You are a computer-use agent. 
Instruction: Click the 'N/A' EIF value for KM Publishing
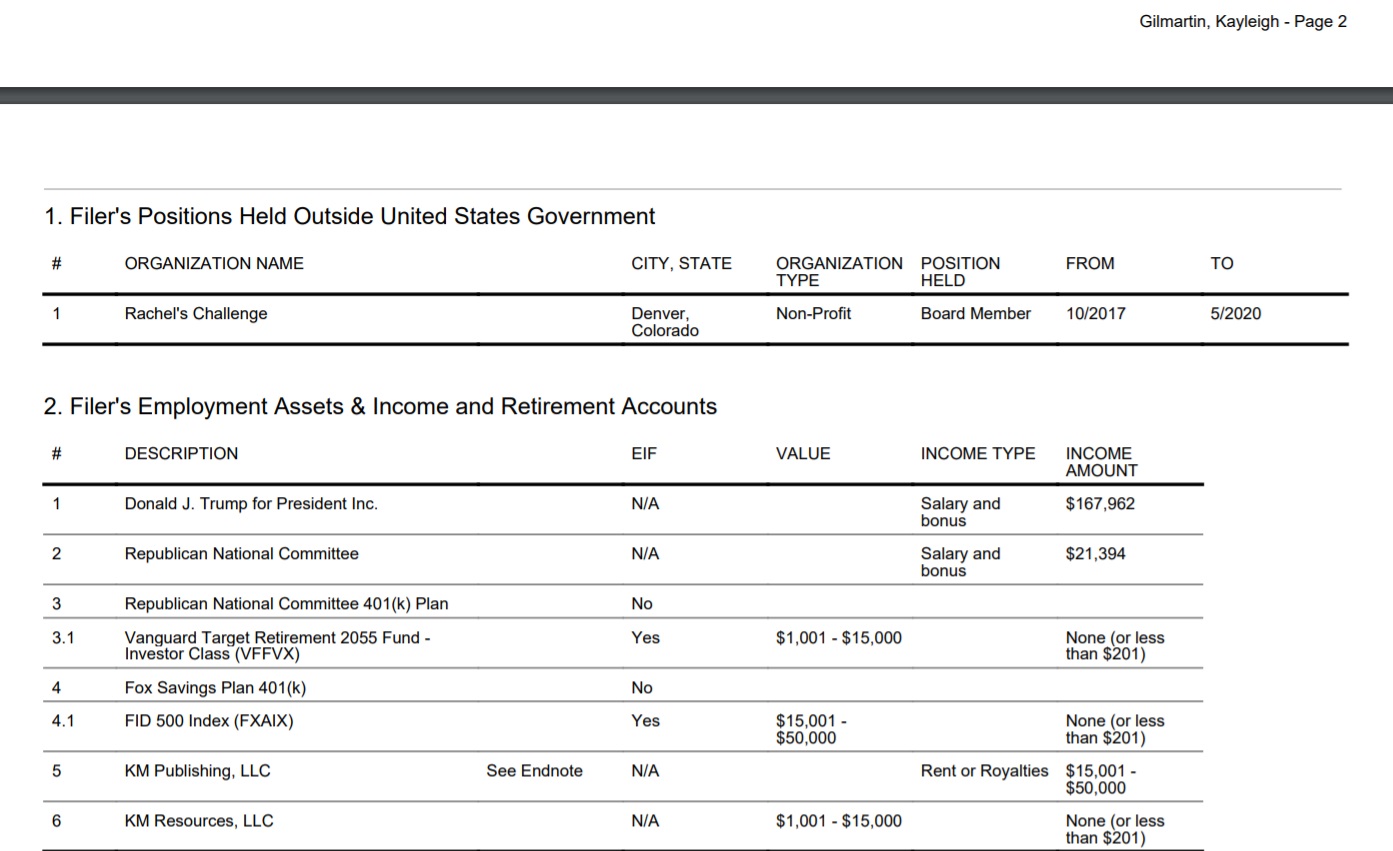pos(645,771)
